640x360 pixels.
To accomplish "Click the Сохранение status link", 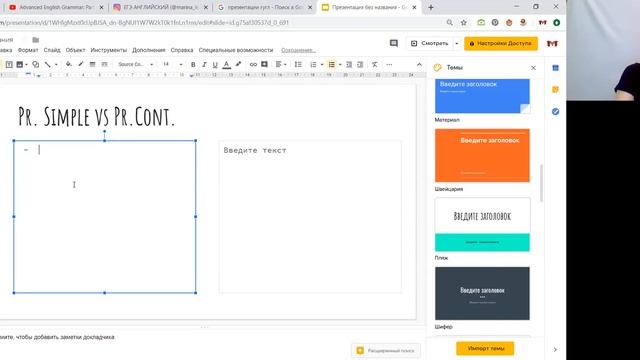I will pyautogui.click(x=298, y=50).
